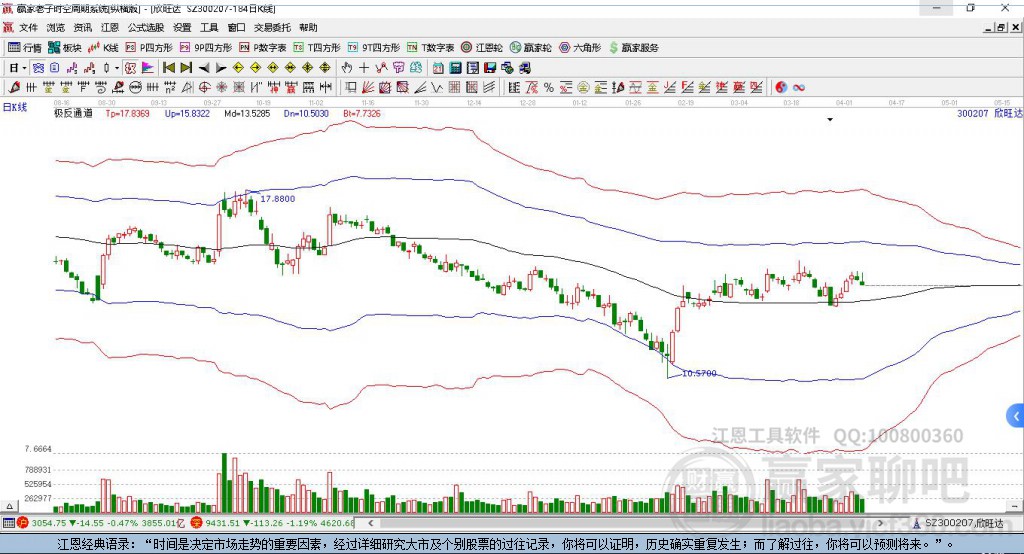1024x554 pixels.
Task: Click the red floppy save icon
Action: [x=490, y=67]
